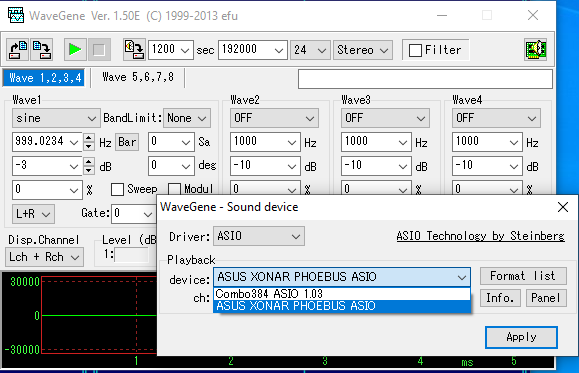Screen dimensions: 579x373
Task: Click the Apply button
Action: point(521,337)
